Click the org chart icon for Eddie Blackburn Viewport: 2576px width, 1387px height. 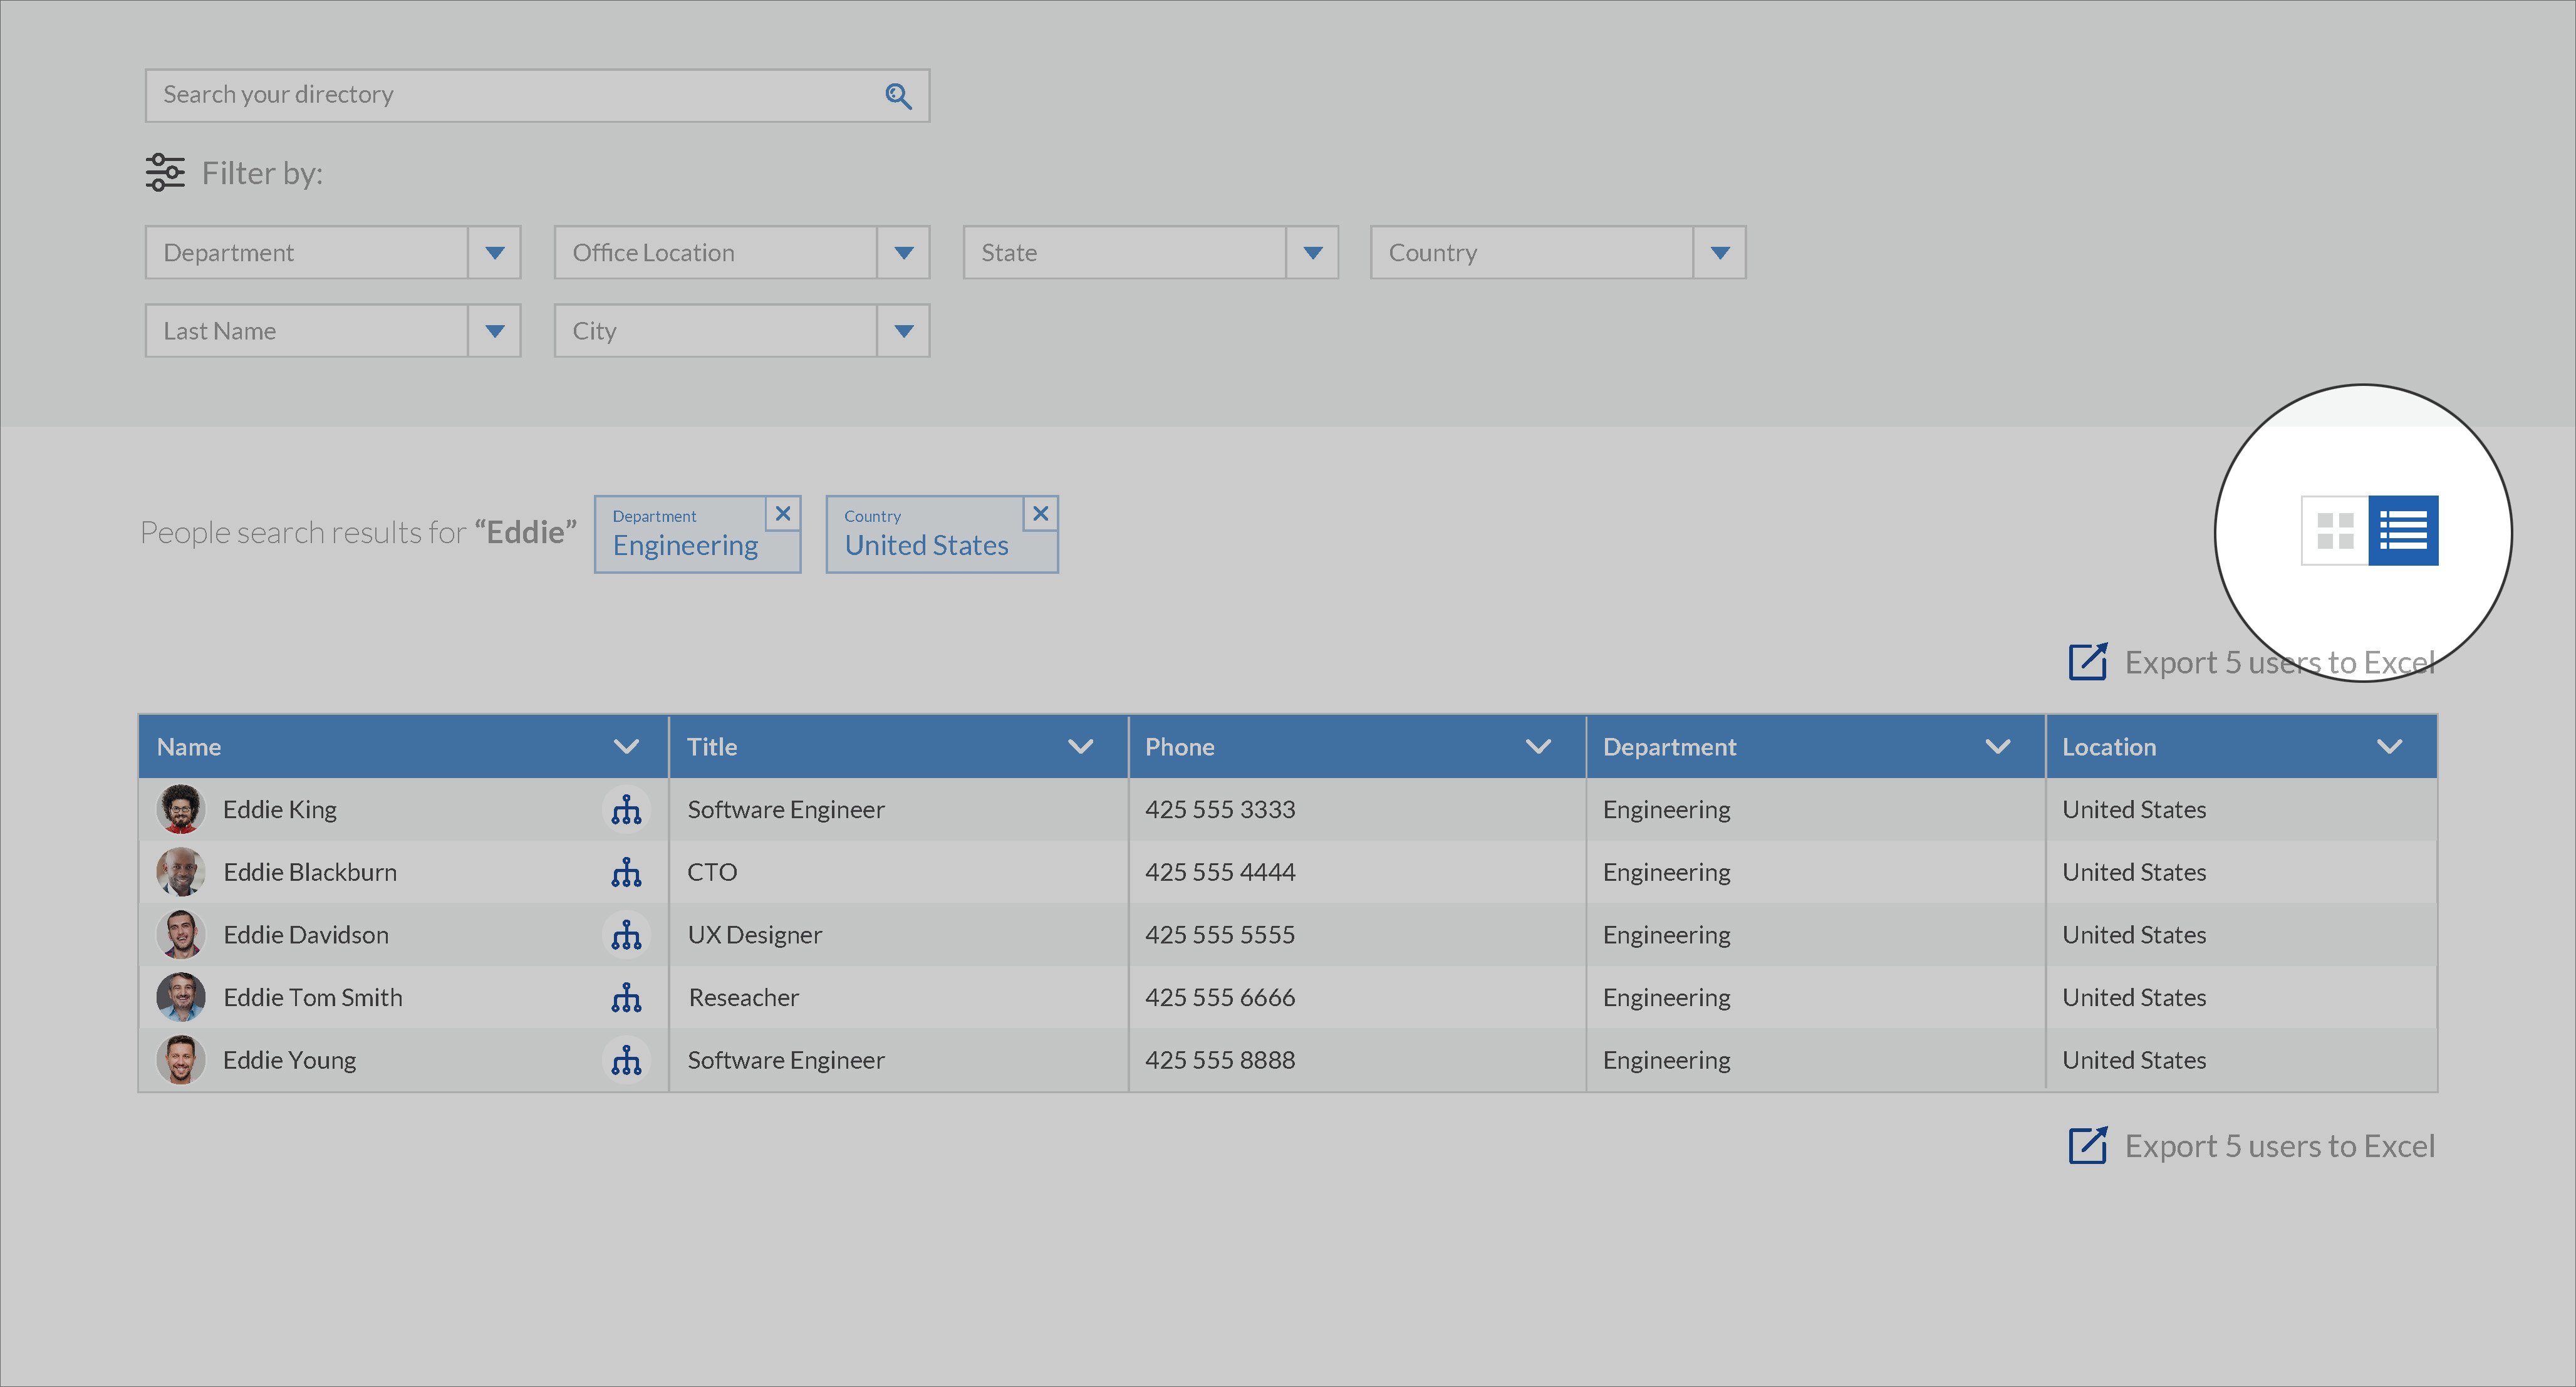click(626, 873)
